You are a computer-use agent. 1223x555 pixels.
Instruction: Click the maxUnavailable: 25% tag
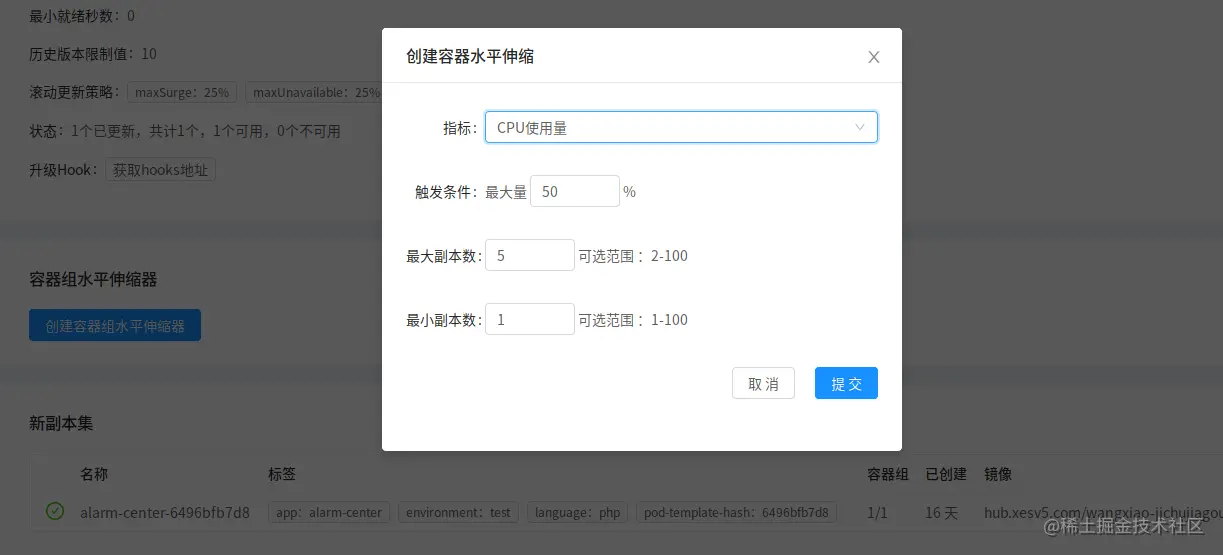tap(314, 92)
